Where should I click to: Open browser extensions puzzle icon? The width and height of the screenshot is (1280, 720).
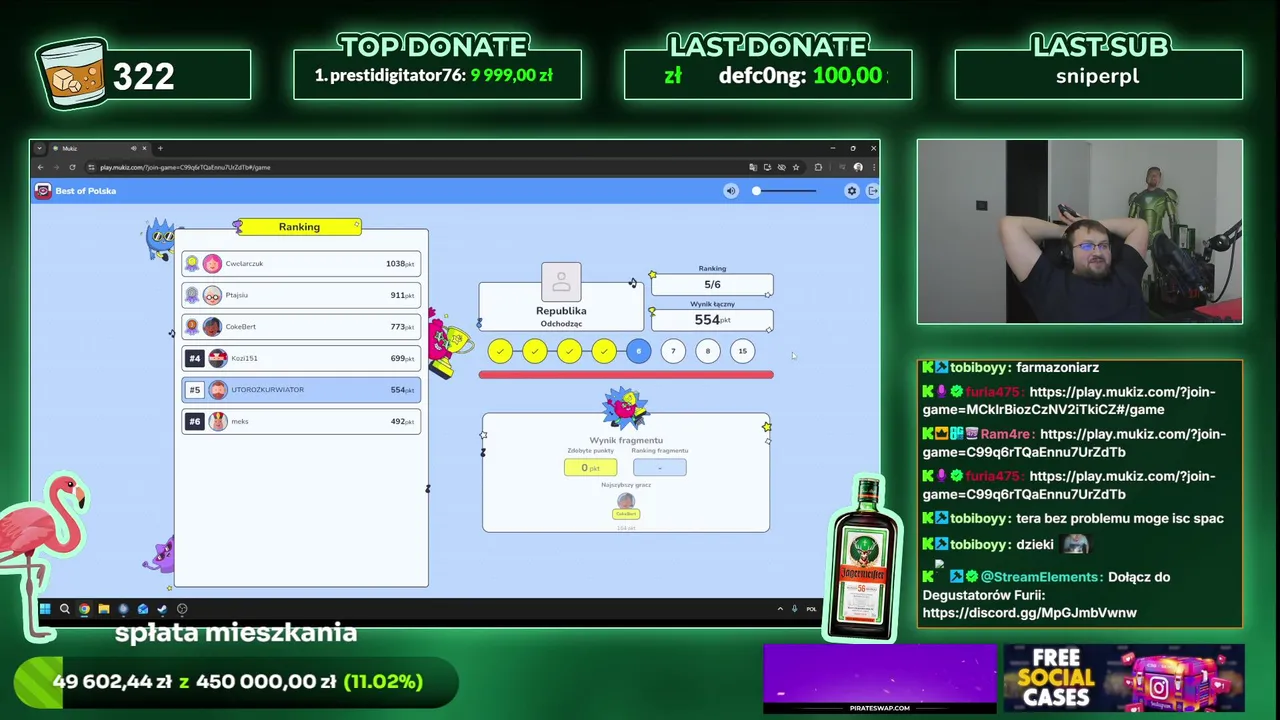[818, 167]
